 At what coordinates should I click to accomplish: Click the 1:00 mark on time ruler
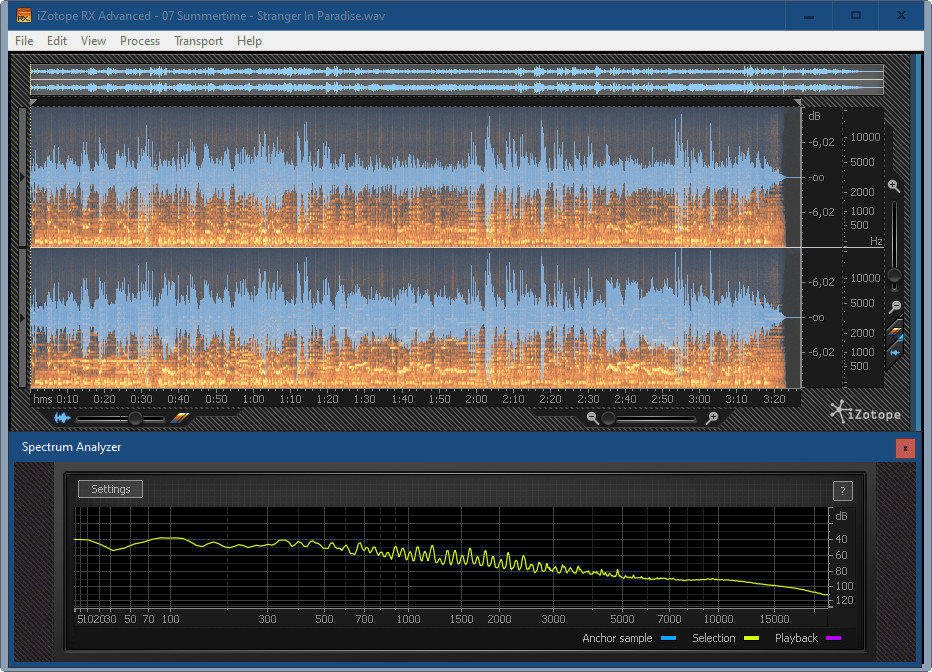[254, 399]
